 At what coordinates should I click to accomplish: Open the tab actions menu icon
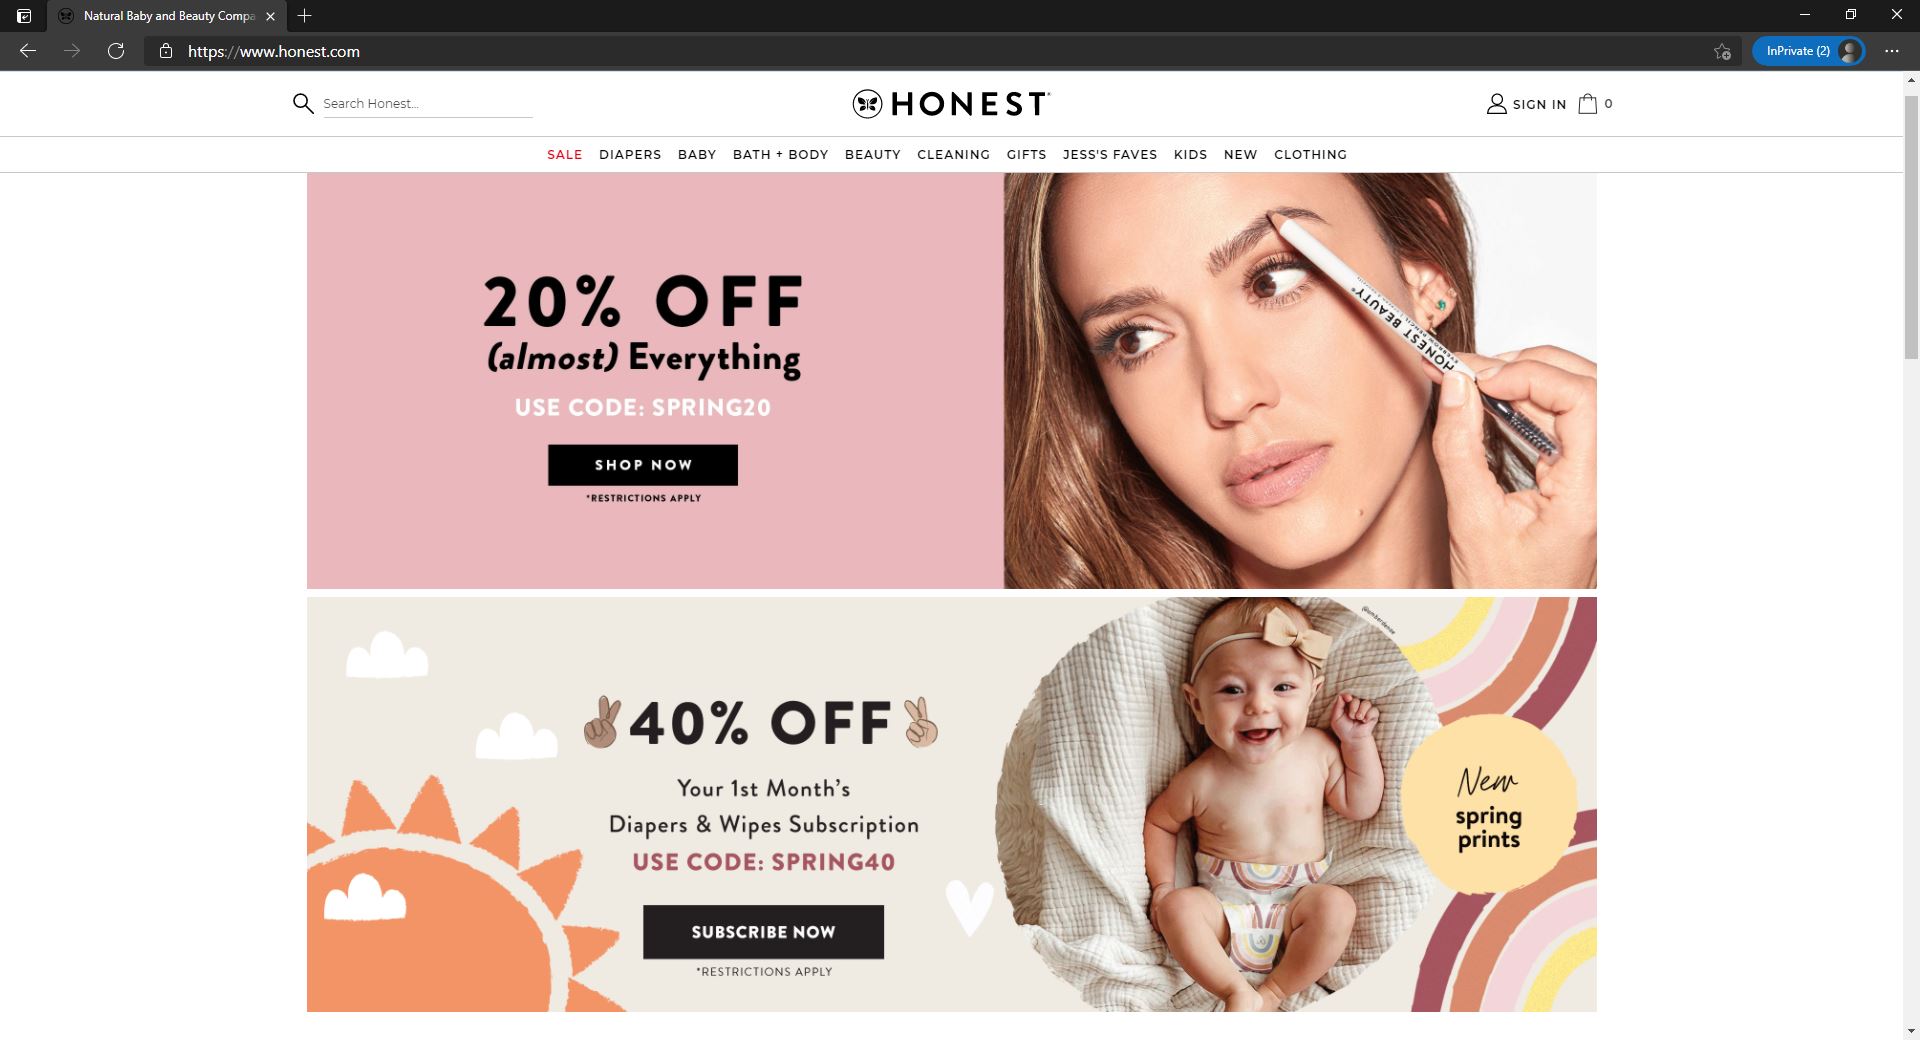24,16
